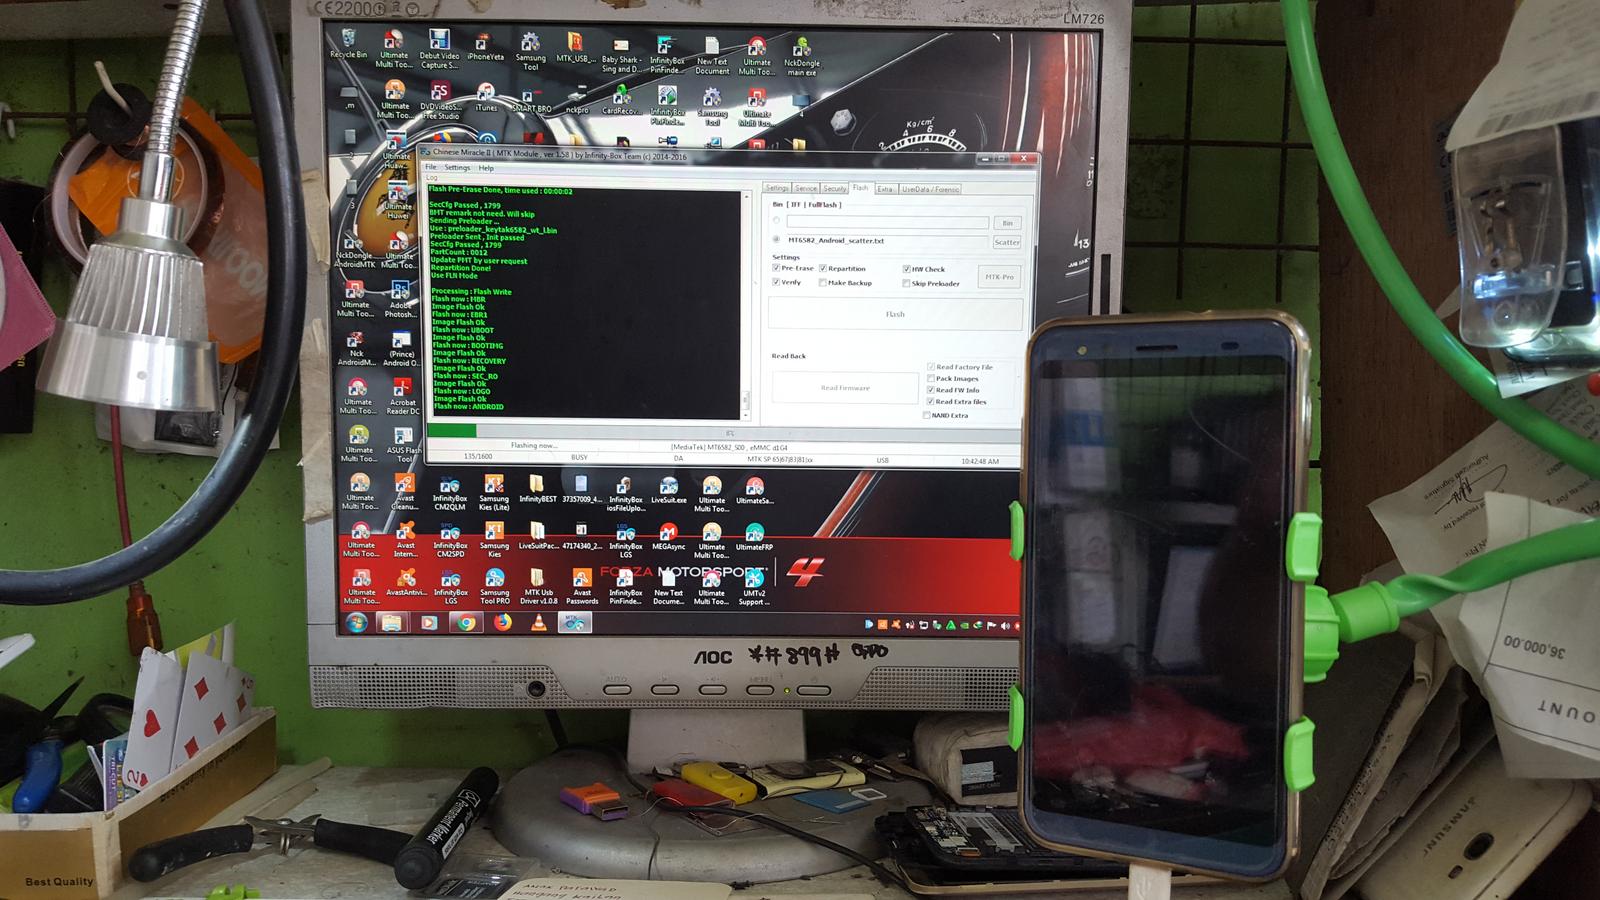The image size is (1600, 900).
Task: Launch InfinityBox CM2QLM shortcut
Action: point(450,494)
